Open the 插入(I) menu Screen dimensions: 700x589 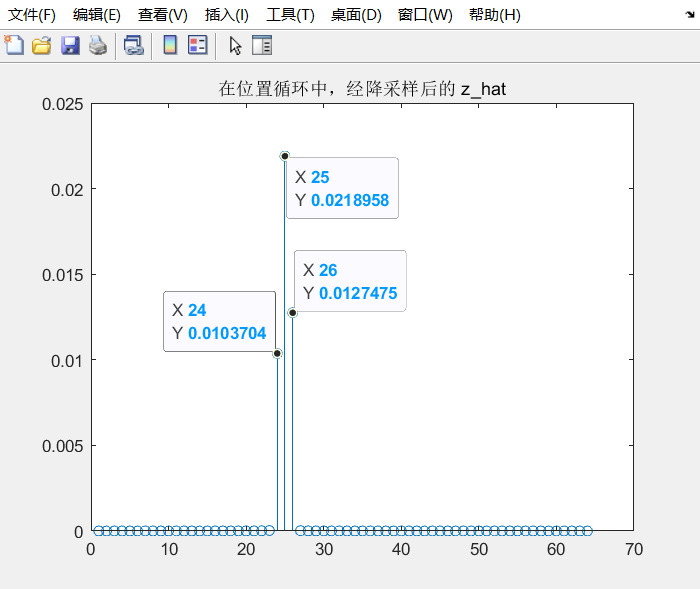coord(226,15)
